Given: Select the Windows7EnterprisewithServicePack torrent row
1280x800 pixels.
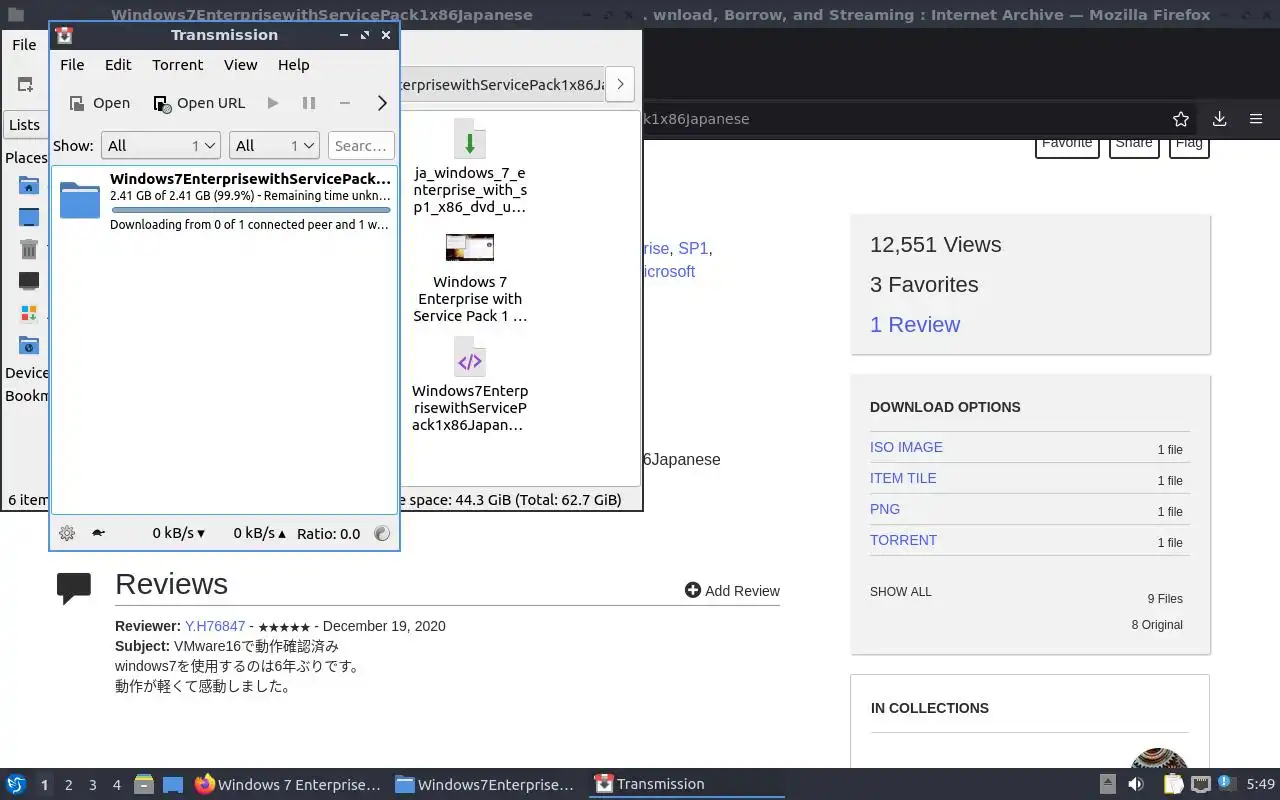Looking at the screenshot, I should point(224,202).
